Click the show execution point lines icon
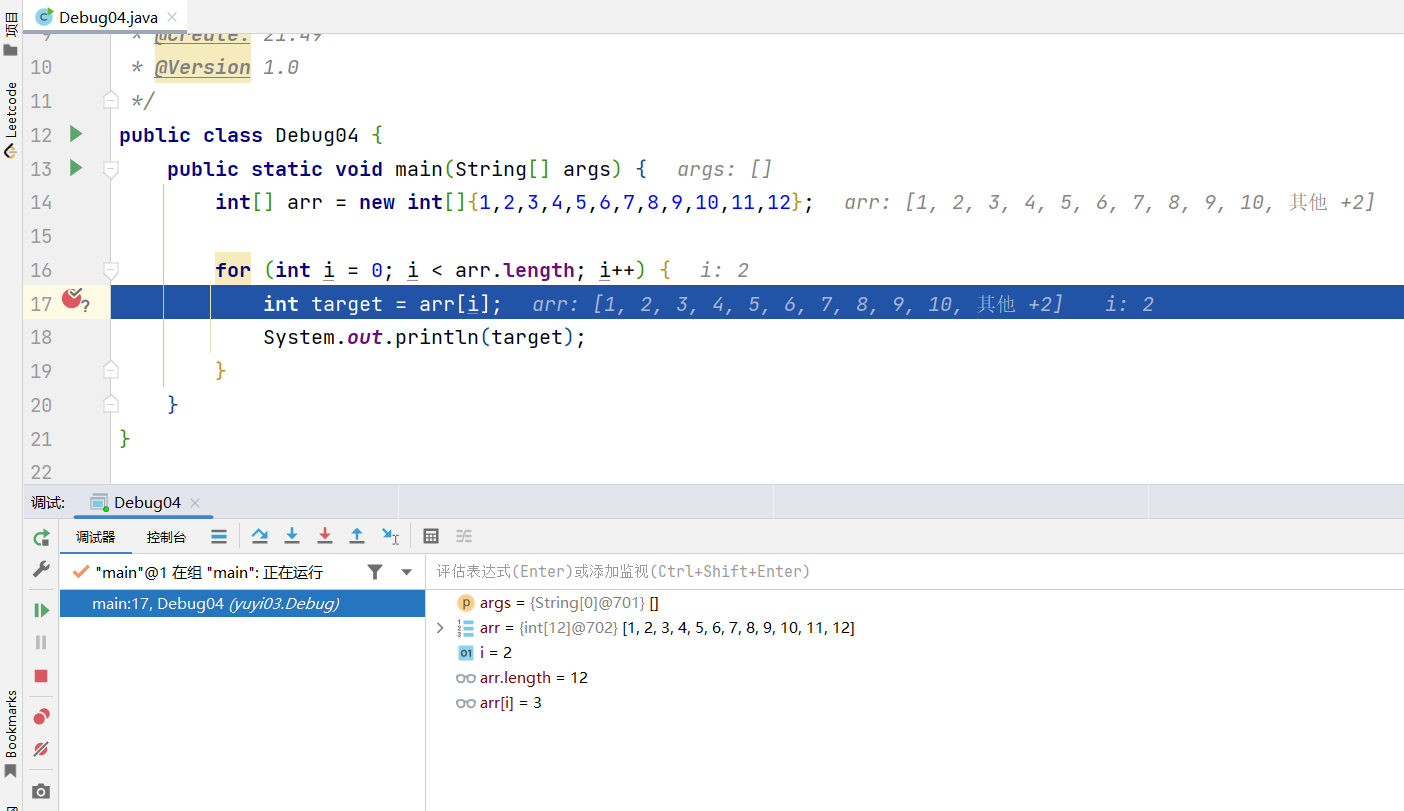Screen dimensions: 1404x811 click(x=219, y=536)
